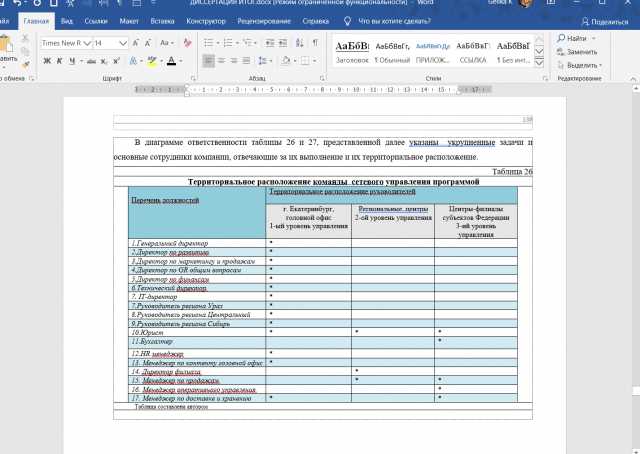Image resolution: width=640 pixels, height=454 pixels.
Task: Apply text highlight color
Action: pos(152,61)
